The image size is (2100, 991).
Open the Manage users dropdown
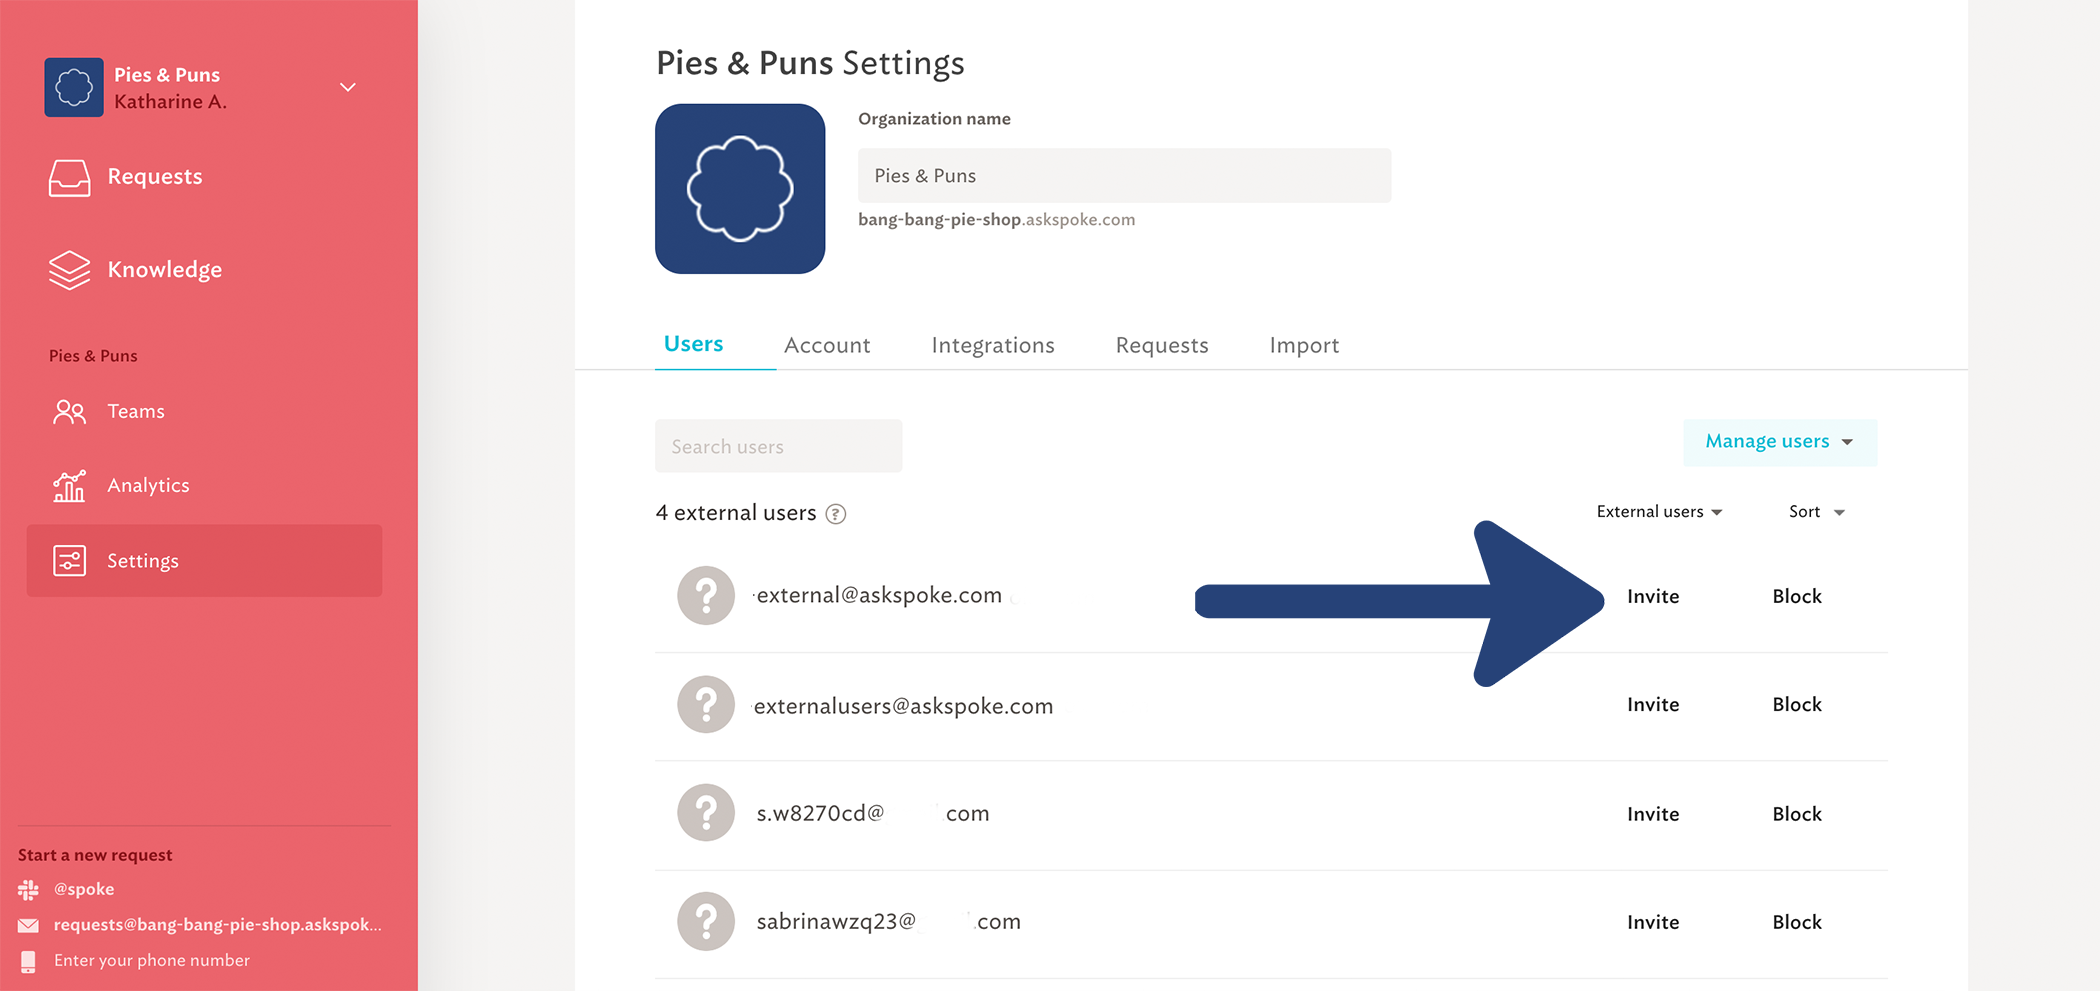[1780, 442]
